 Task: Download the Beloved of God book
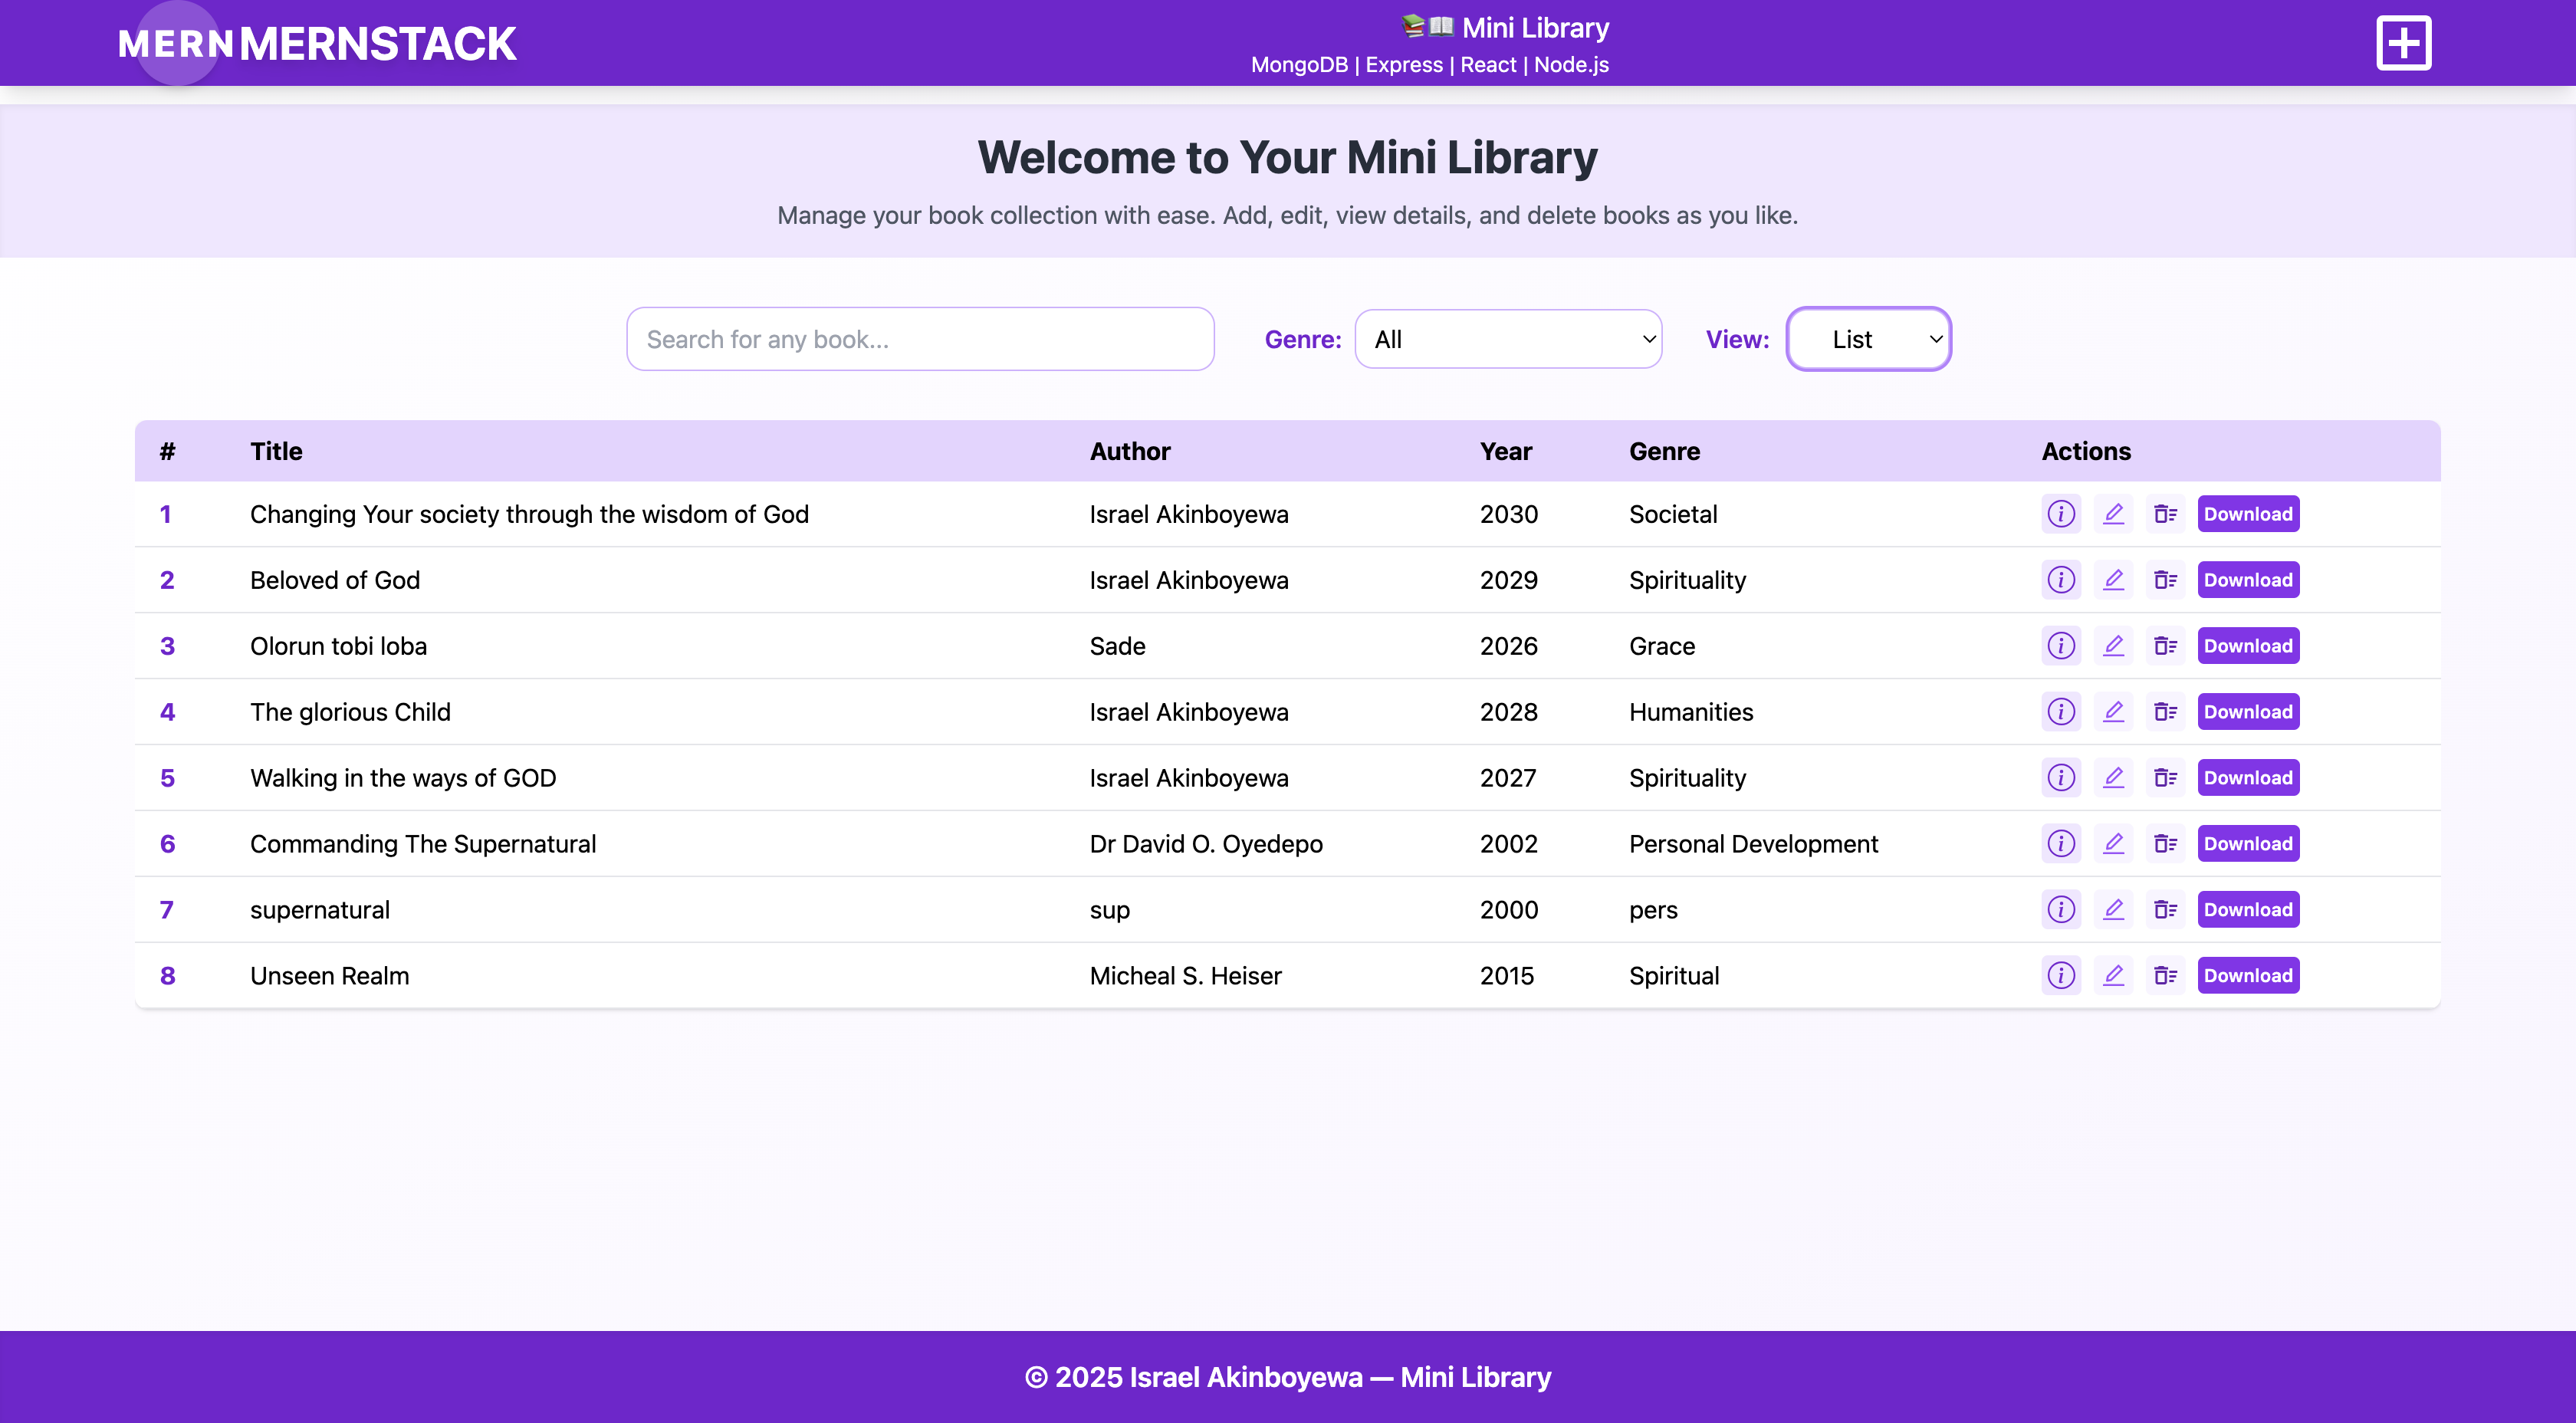point(2248,580)
